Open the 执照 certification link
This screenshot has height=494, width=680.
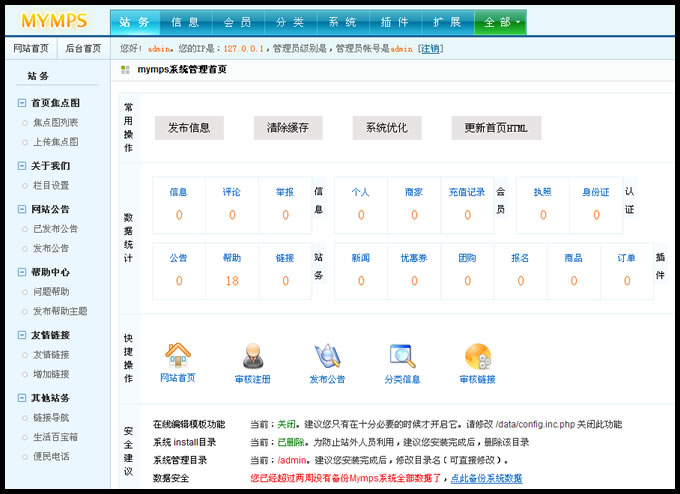click(x=543, y=192)
